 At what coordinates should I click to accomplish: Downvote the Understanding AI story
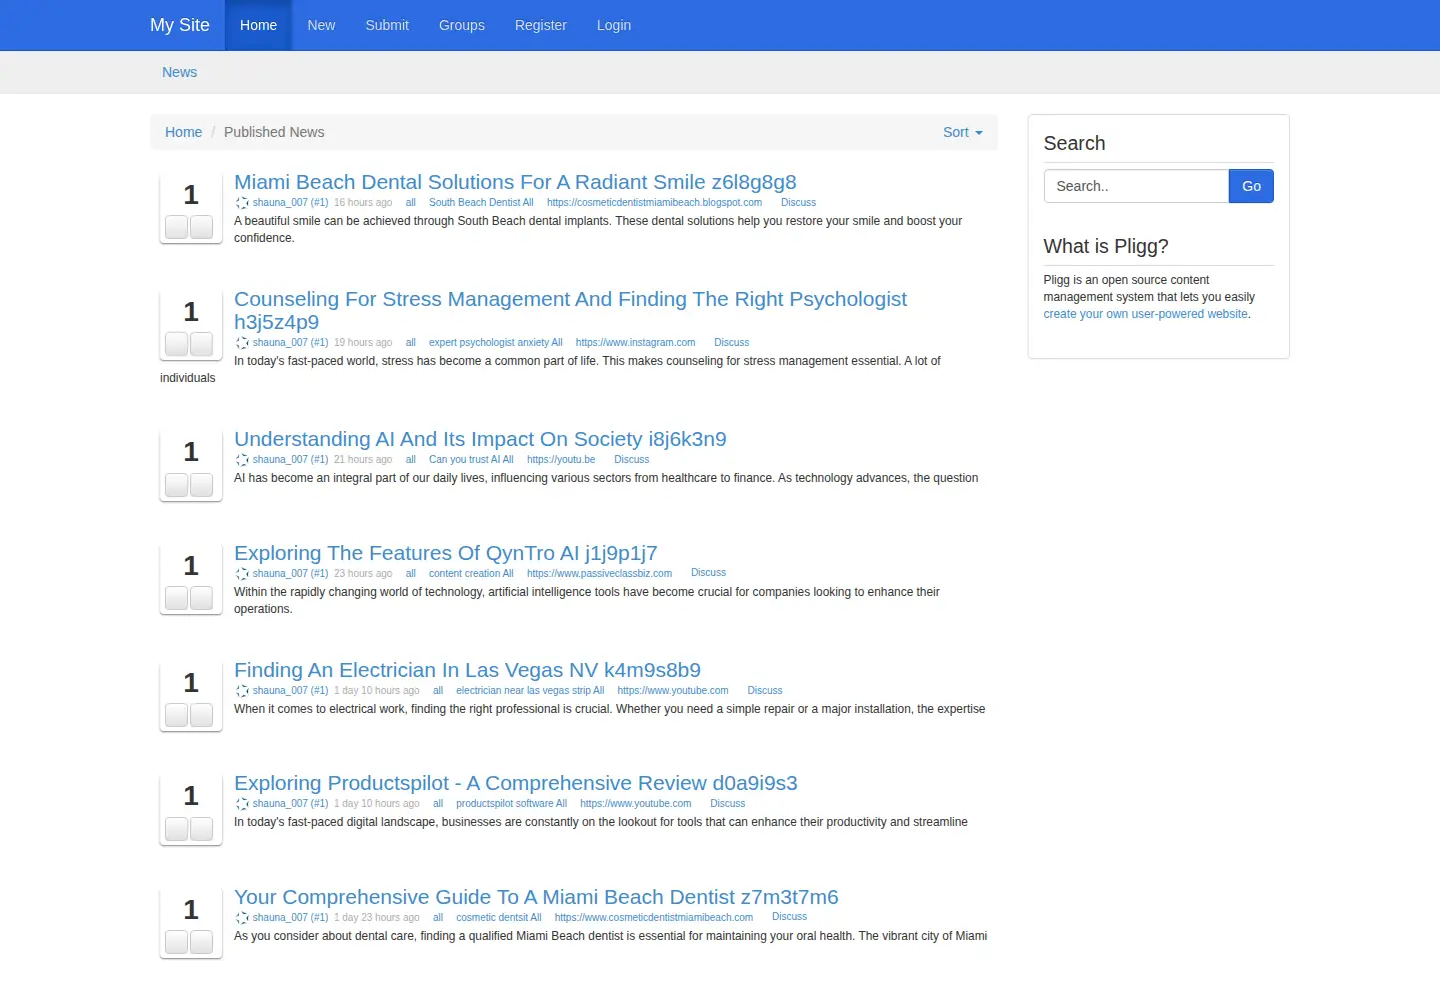click(x=201, y=485)
